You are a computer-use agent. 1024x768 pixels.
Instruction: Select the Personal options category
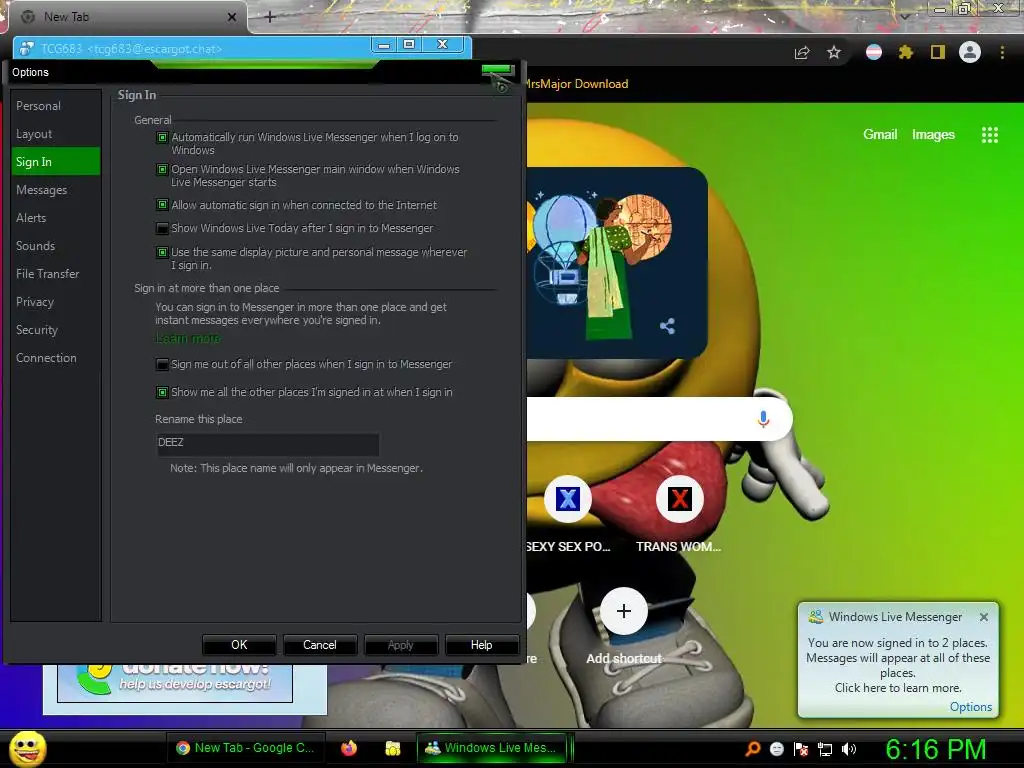tap(56, 106)
